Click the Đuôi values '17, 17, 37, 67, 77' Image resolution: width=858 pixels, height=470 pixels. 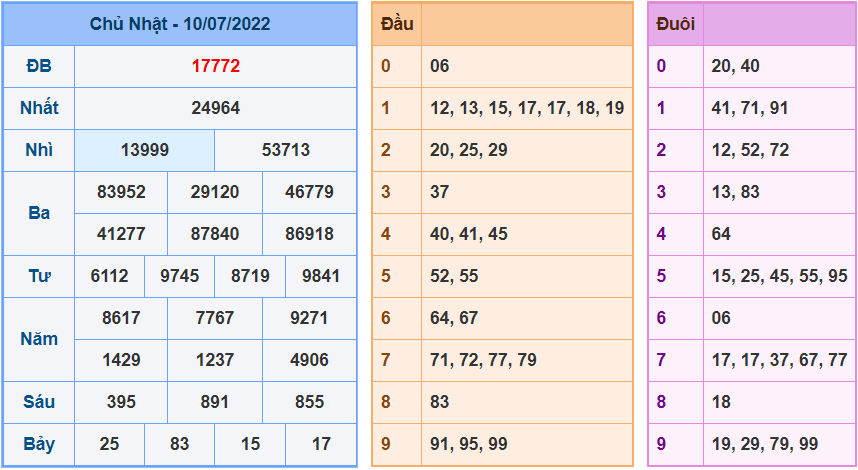click(x=779, y=360)
